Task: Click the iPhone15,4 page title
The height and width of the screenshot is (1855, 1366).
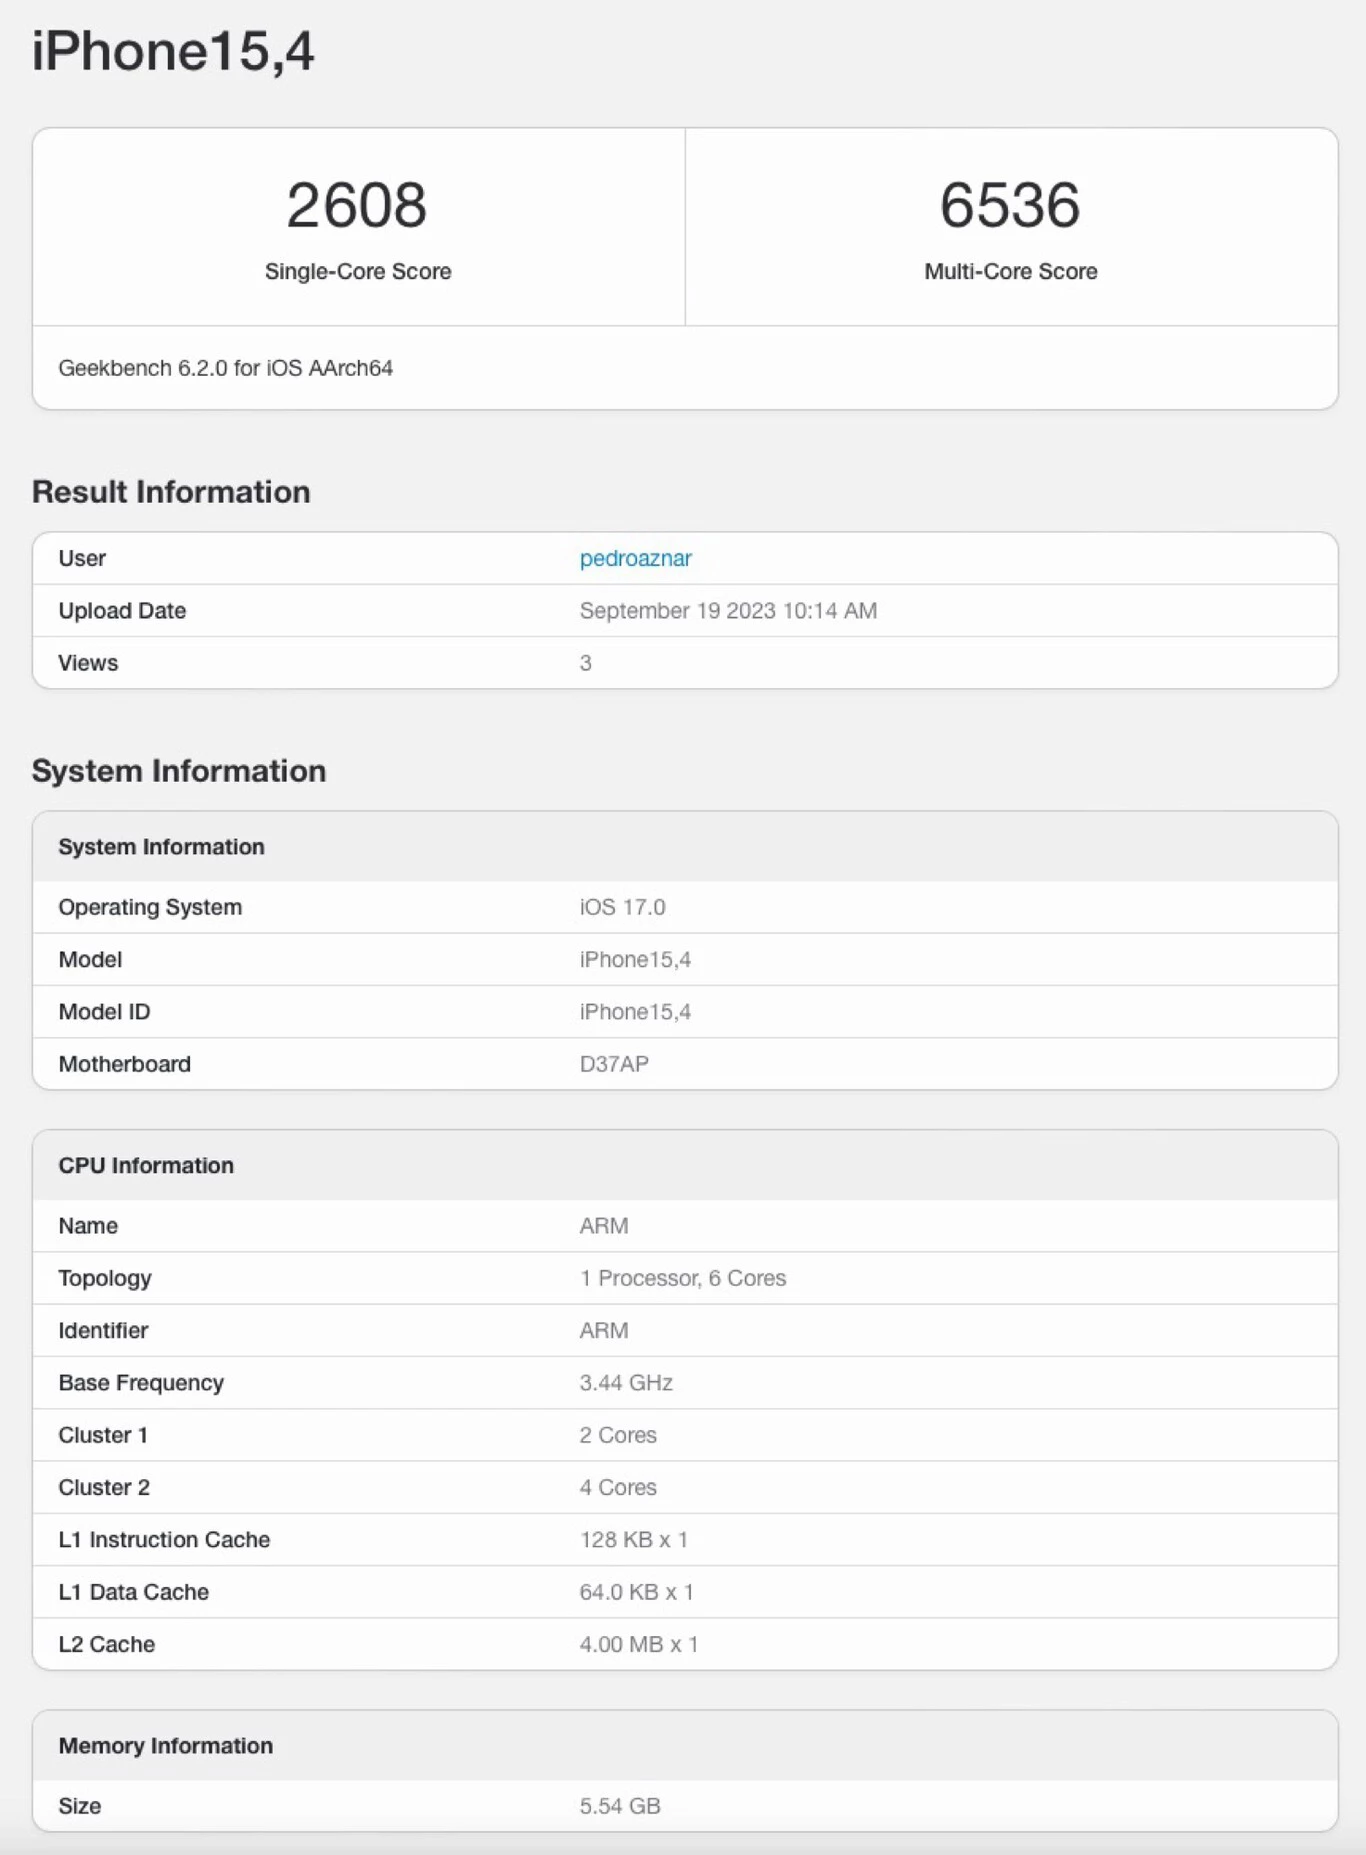Action: tap(173, 51)
